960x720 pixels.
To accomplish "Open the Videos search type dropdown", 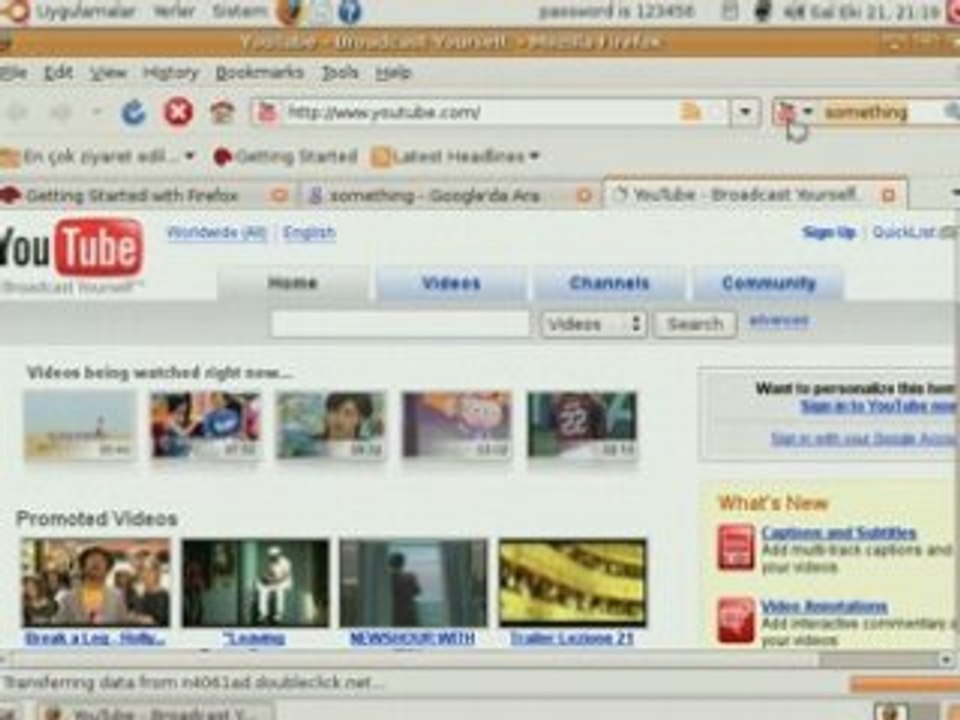I will 593,323.
